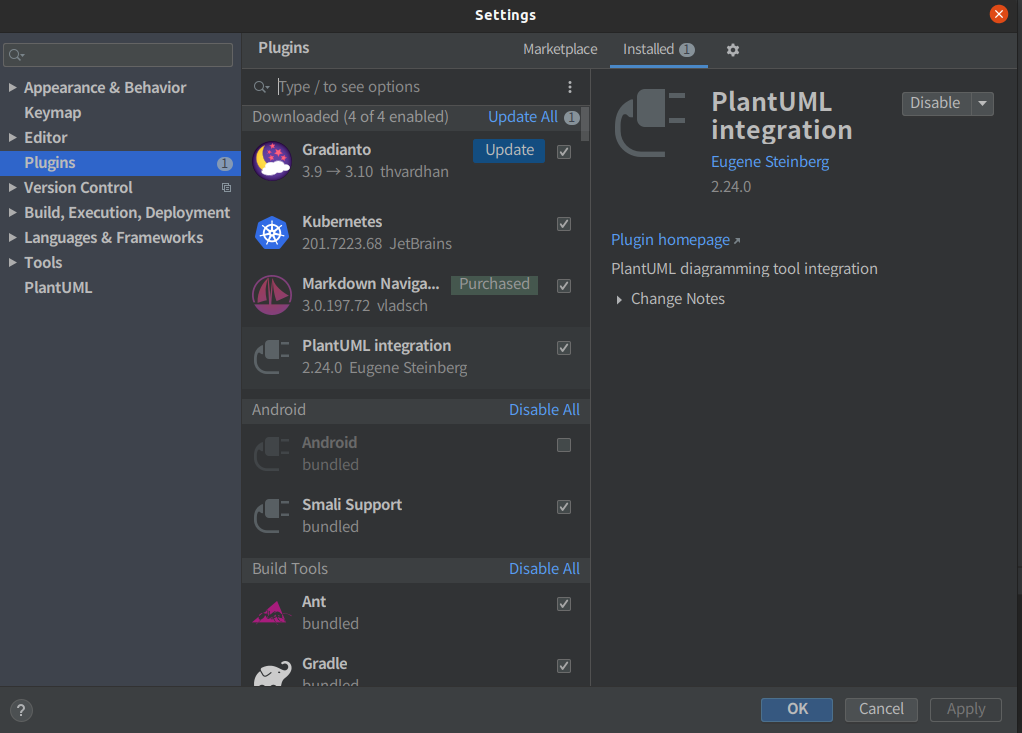The height and width of the screenshot is (733, 1022).
Task: Click the Gradianto plugin icon
Action: [272, 161]
